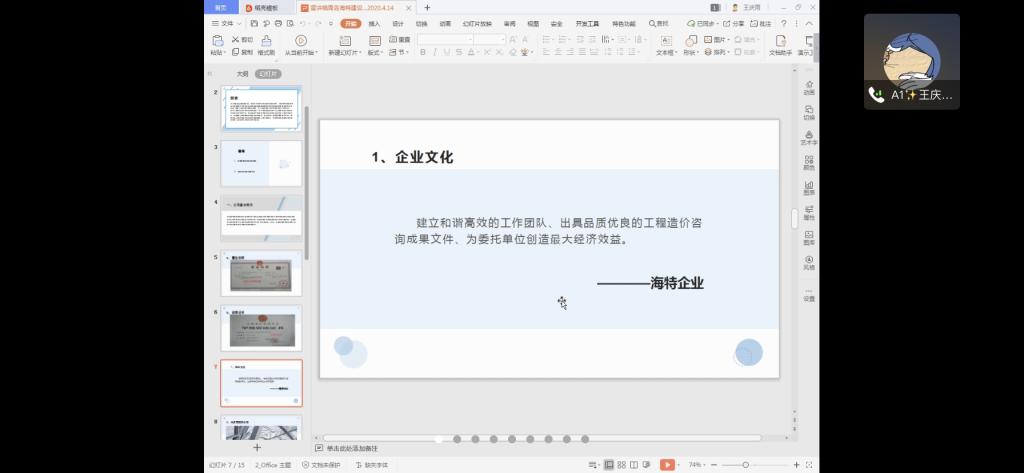Screen dimensions: 1024x473
Task: Open the 审阅 review ribbon tab
Action: tap(510, 23)
